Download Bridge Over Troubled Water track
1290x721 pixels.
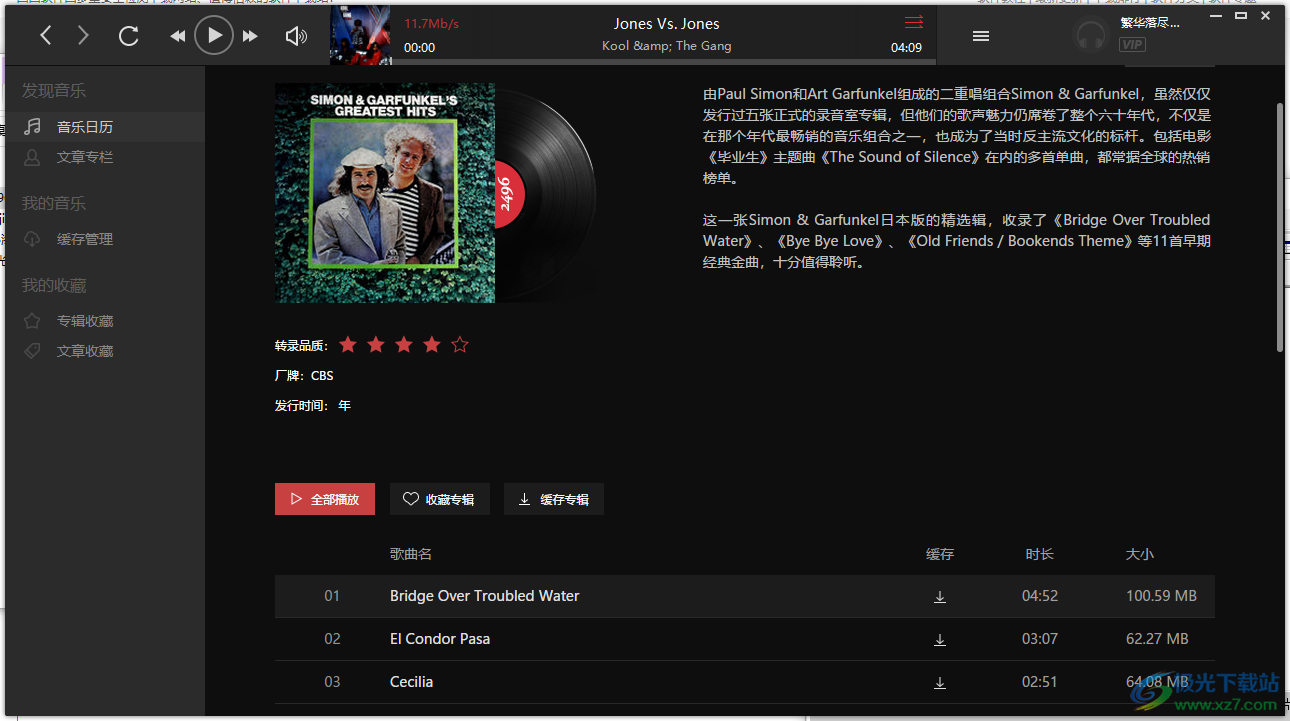940,597
